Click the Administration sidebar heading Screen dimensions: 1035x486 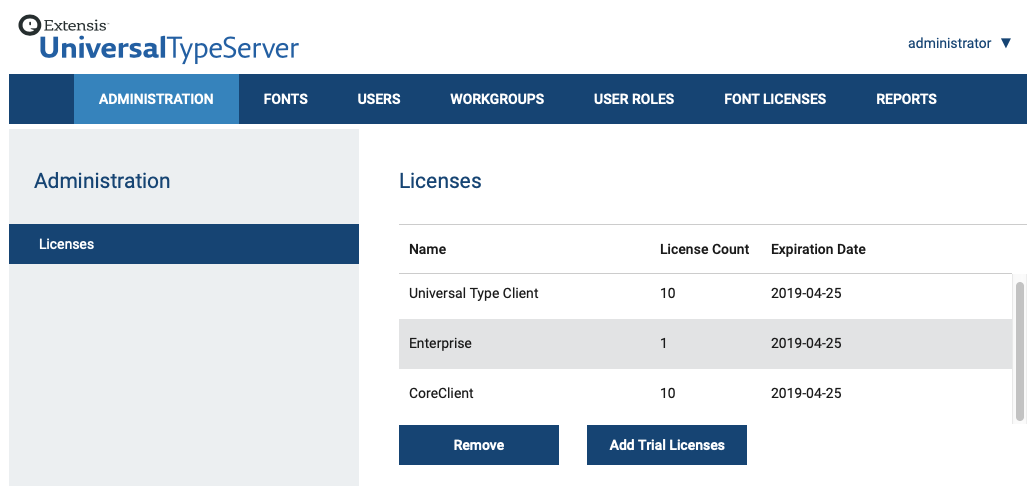coord(102,181)
